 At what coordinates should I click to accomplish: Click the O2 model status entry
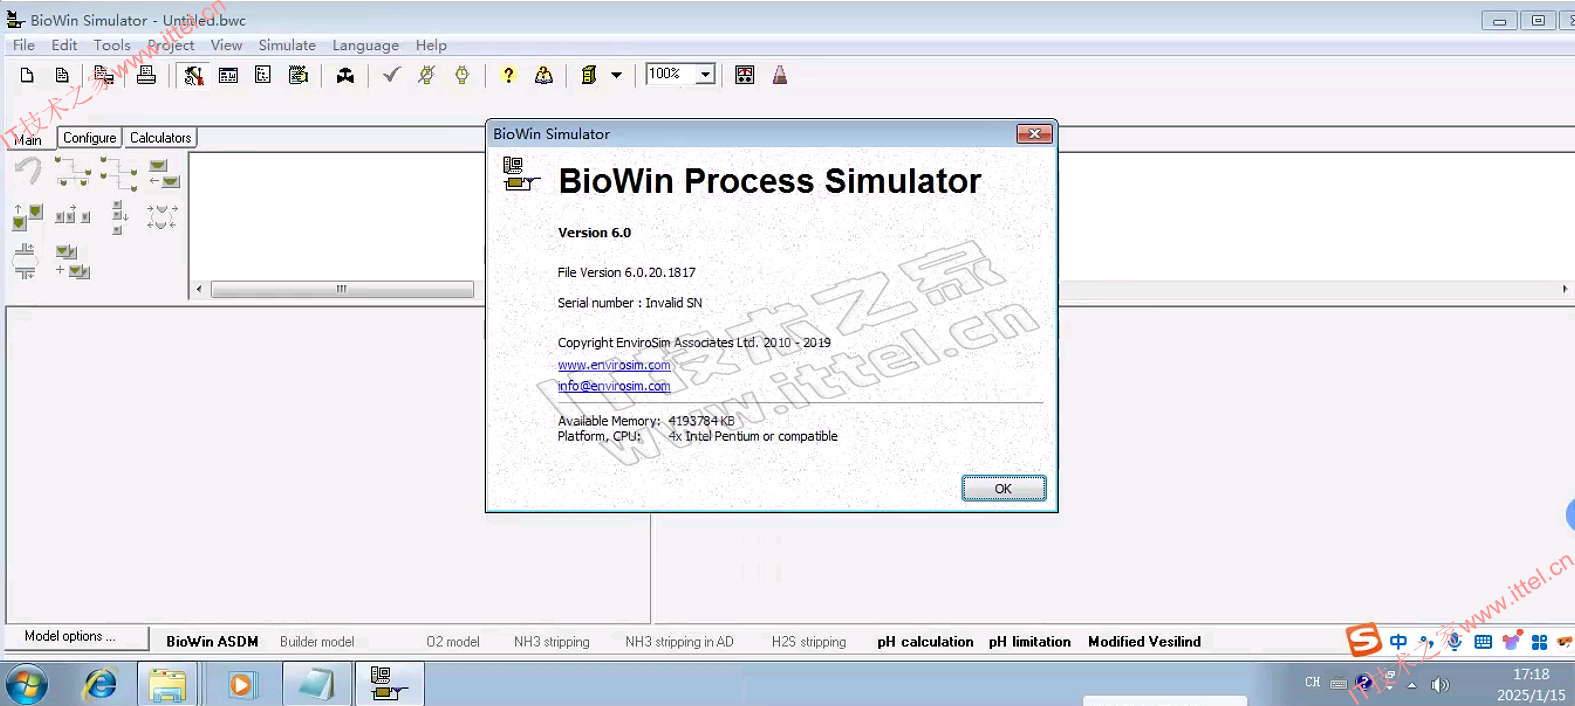coord(453,642)
